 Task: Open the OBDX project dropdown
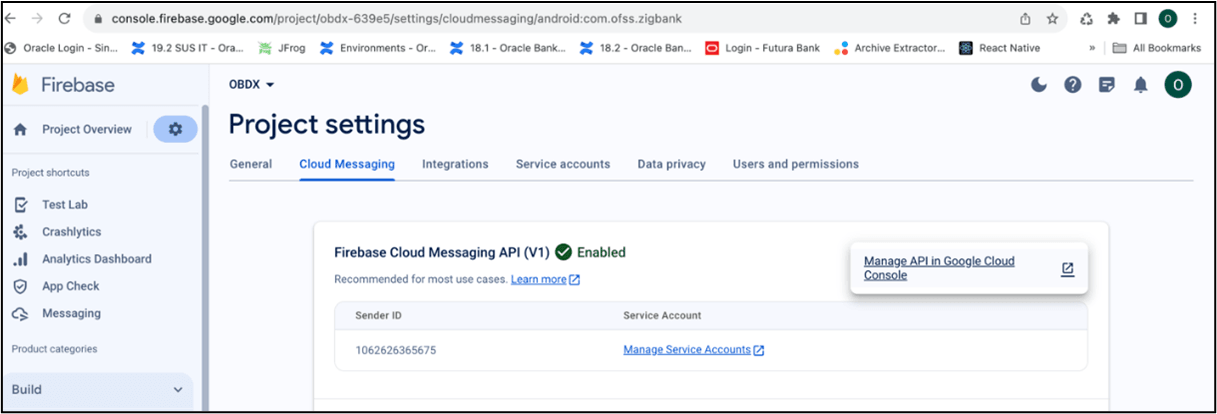pyautogui.click(x=252, y=85)
